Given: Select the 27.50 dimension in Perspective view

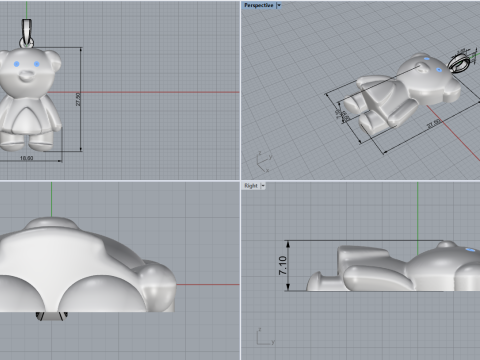Looking at the screenshot, I should (x=434, y=124).
